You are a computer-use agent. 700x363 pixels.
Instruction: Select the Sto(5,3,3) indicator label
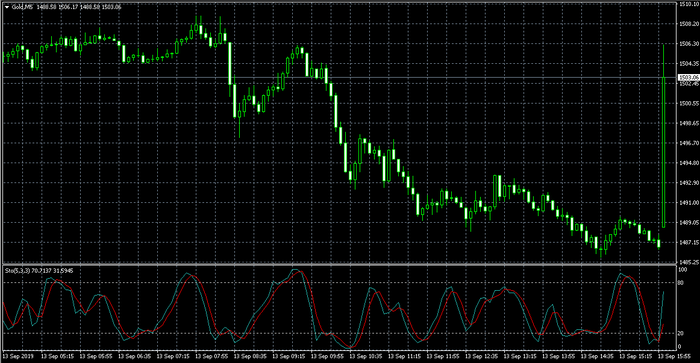pyautogui.click(x=17, y=271)
